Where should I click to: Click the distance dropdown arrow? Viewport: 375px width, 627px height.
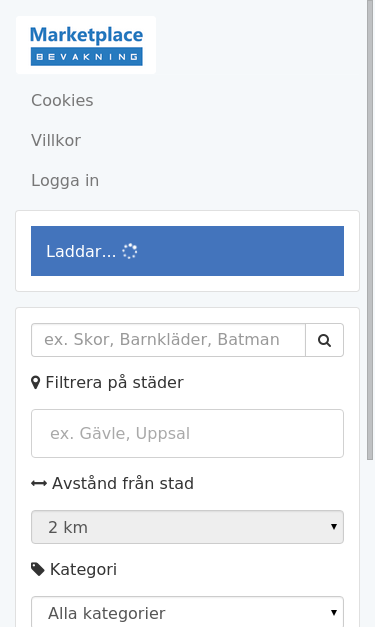(x=334, y=527)
